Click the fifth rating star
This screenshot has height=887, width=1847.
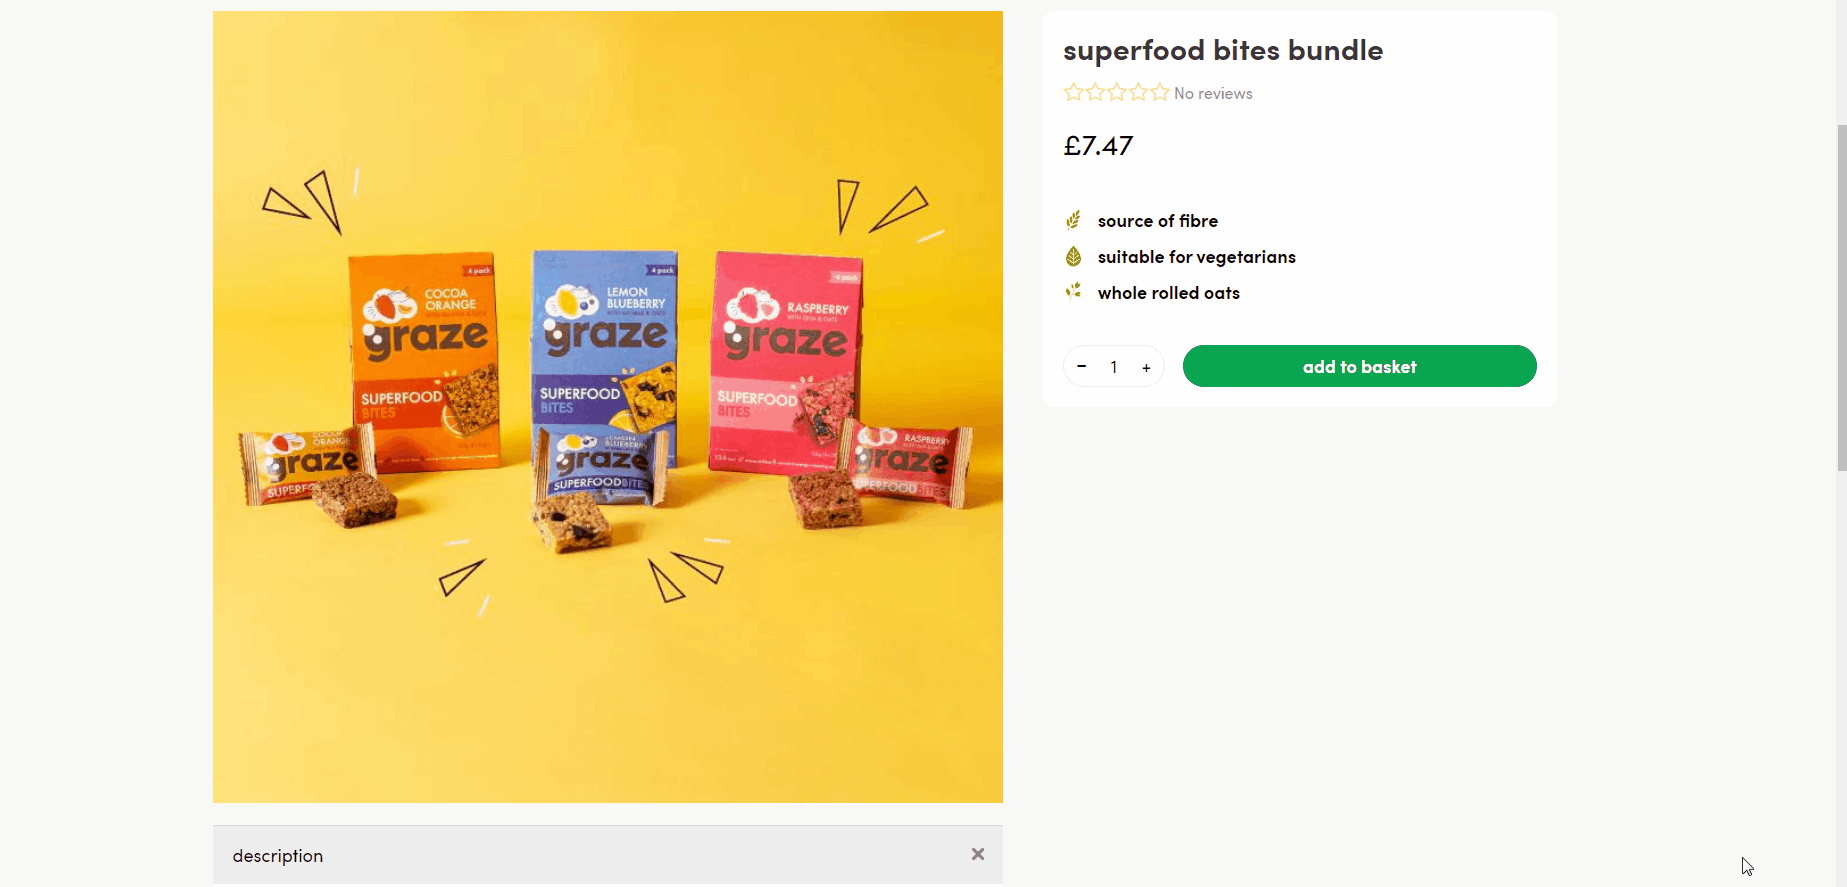pos(1159,93)
